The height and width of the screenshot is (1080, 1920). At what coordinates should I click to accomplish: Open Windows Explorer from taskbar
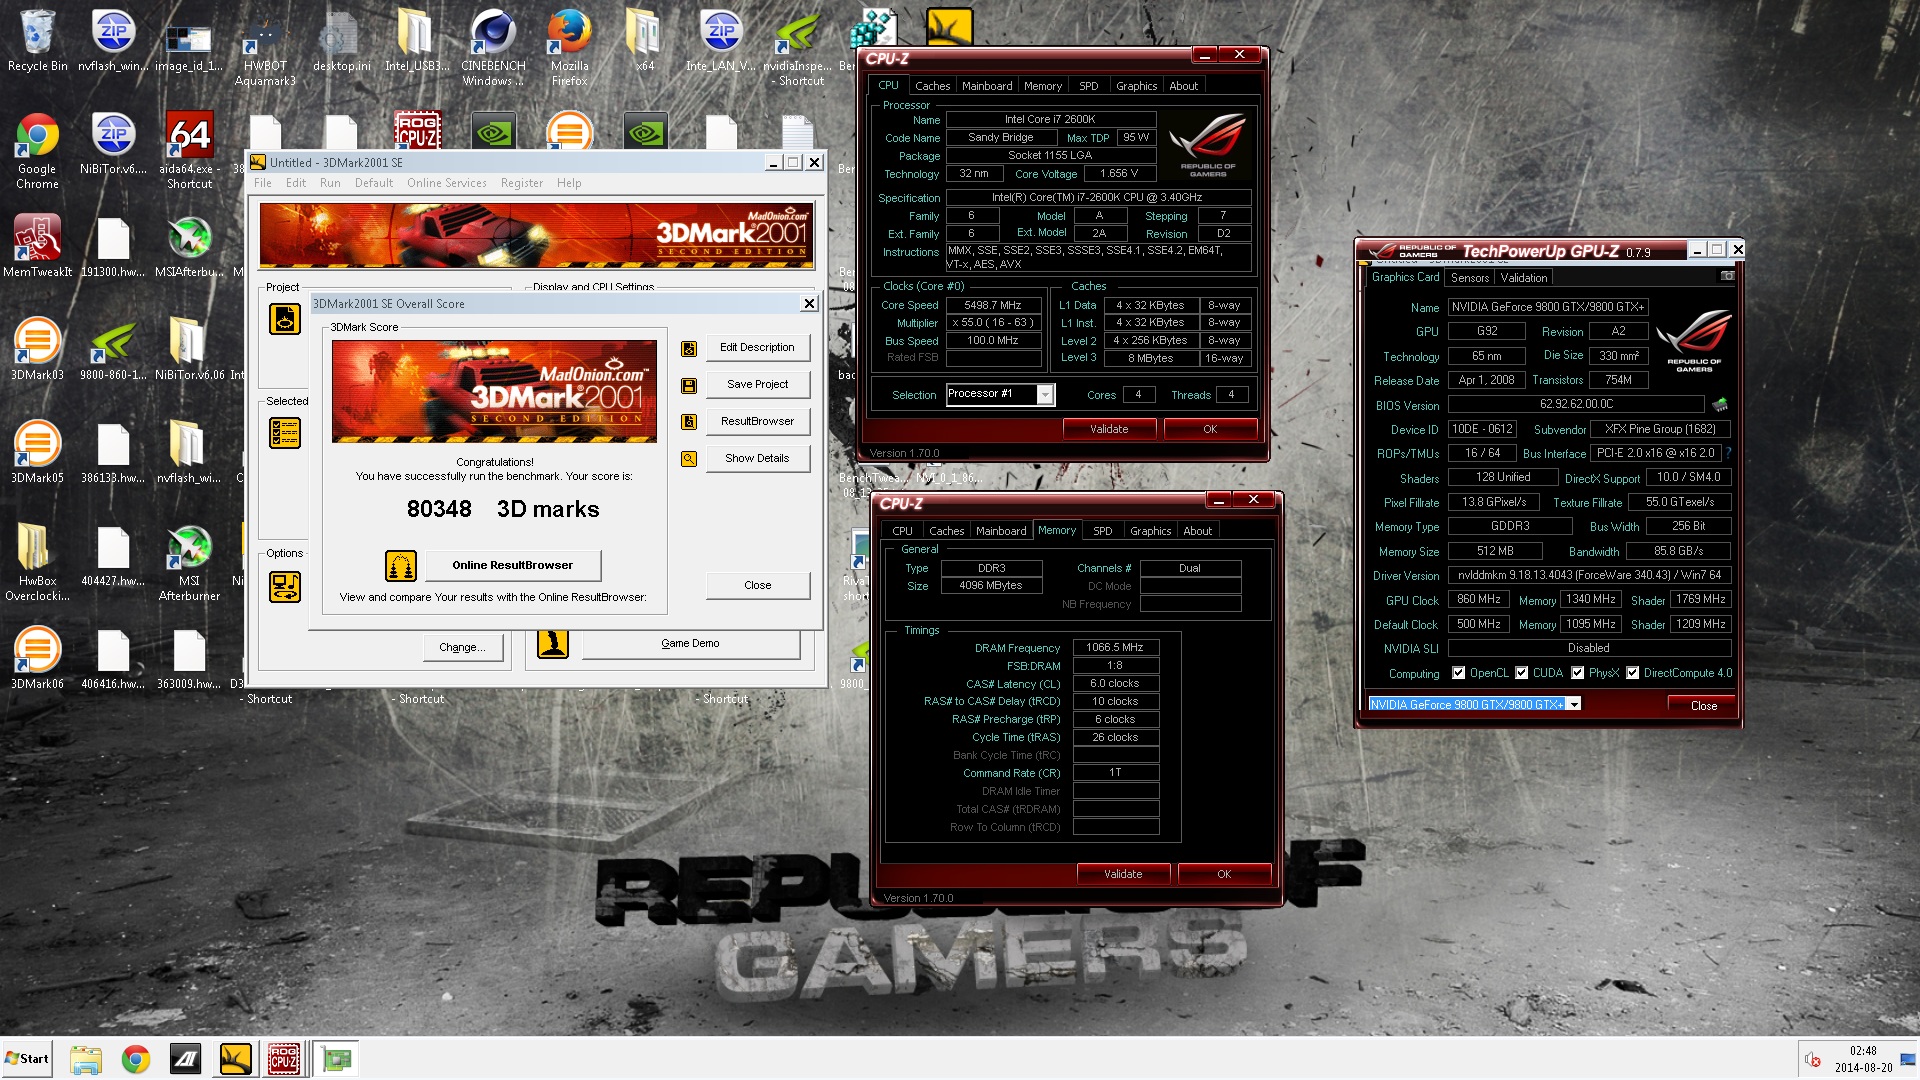pos(86,1059)
